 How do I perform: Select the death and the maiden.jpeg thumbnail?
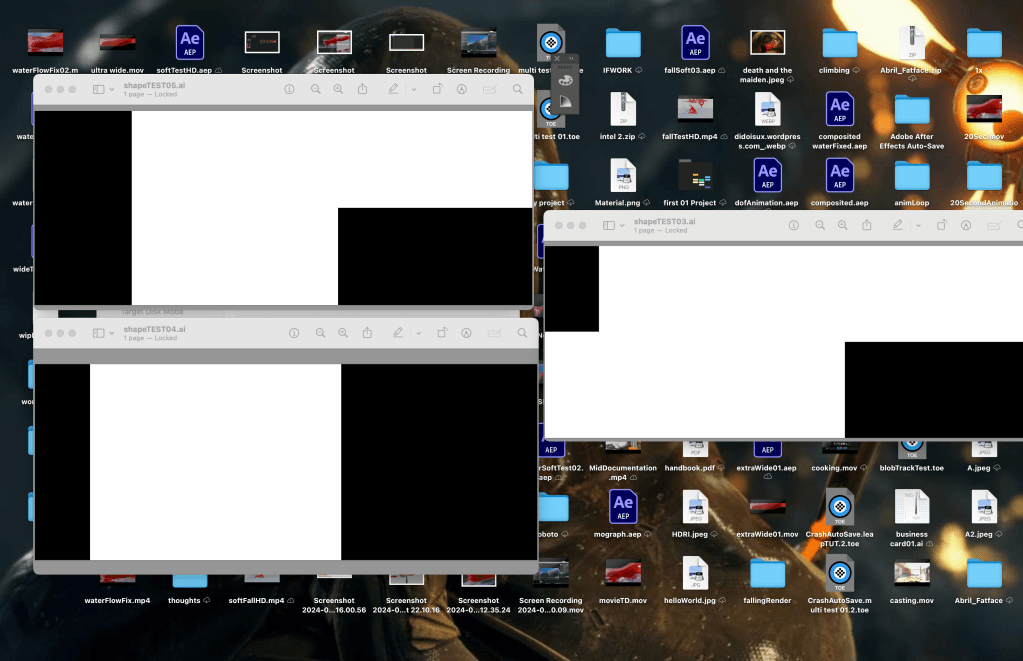[x=767, y=43]
